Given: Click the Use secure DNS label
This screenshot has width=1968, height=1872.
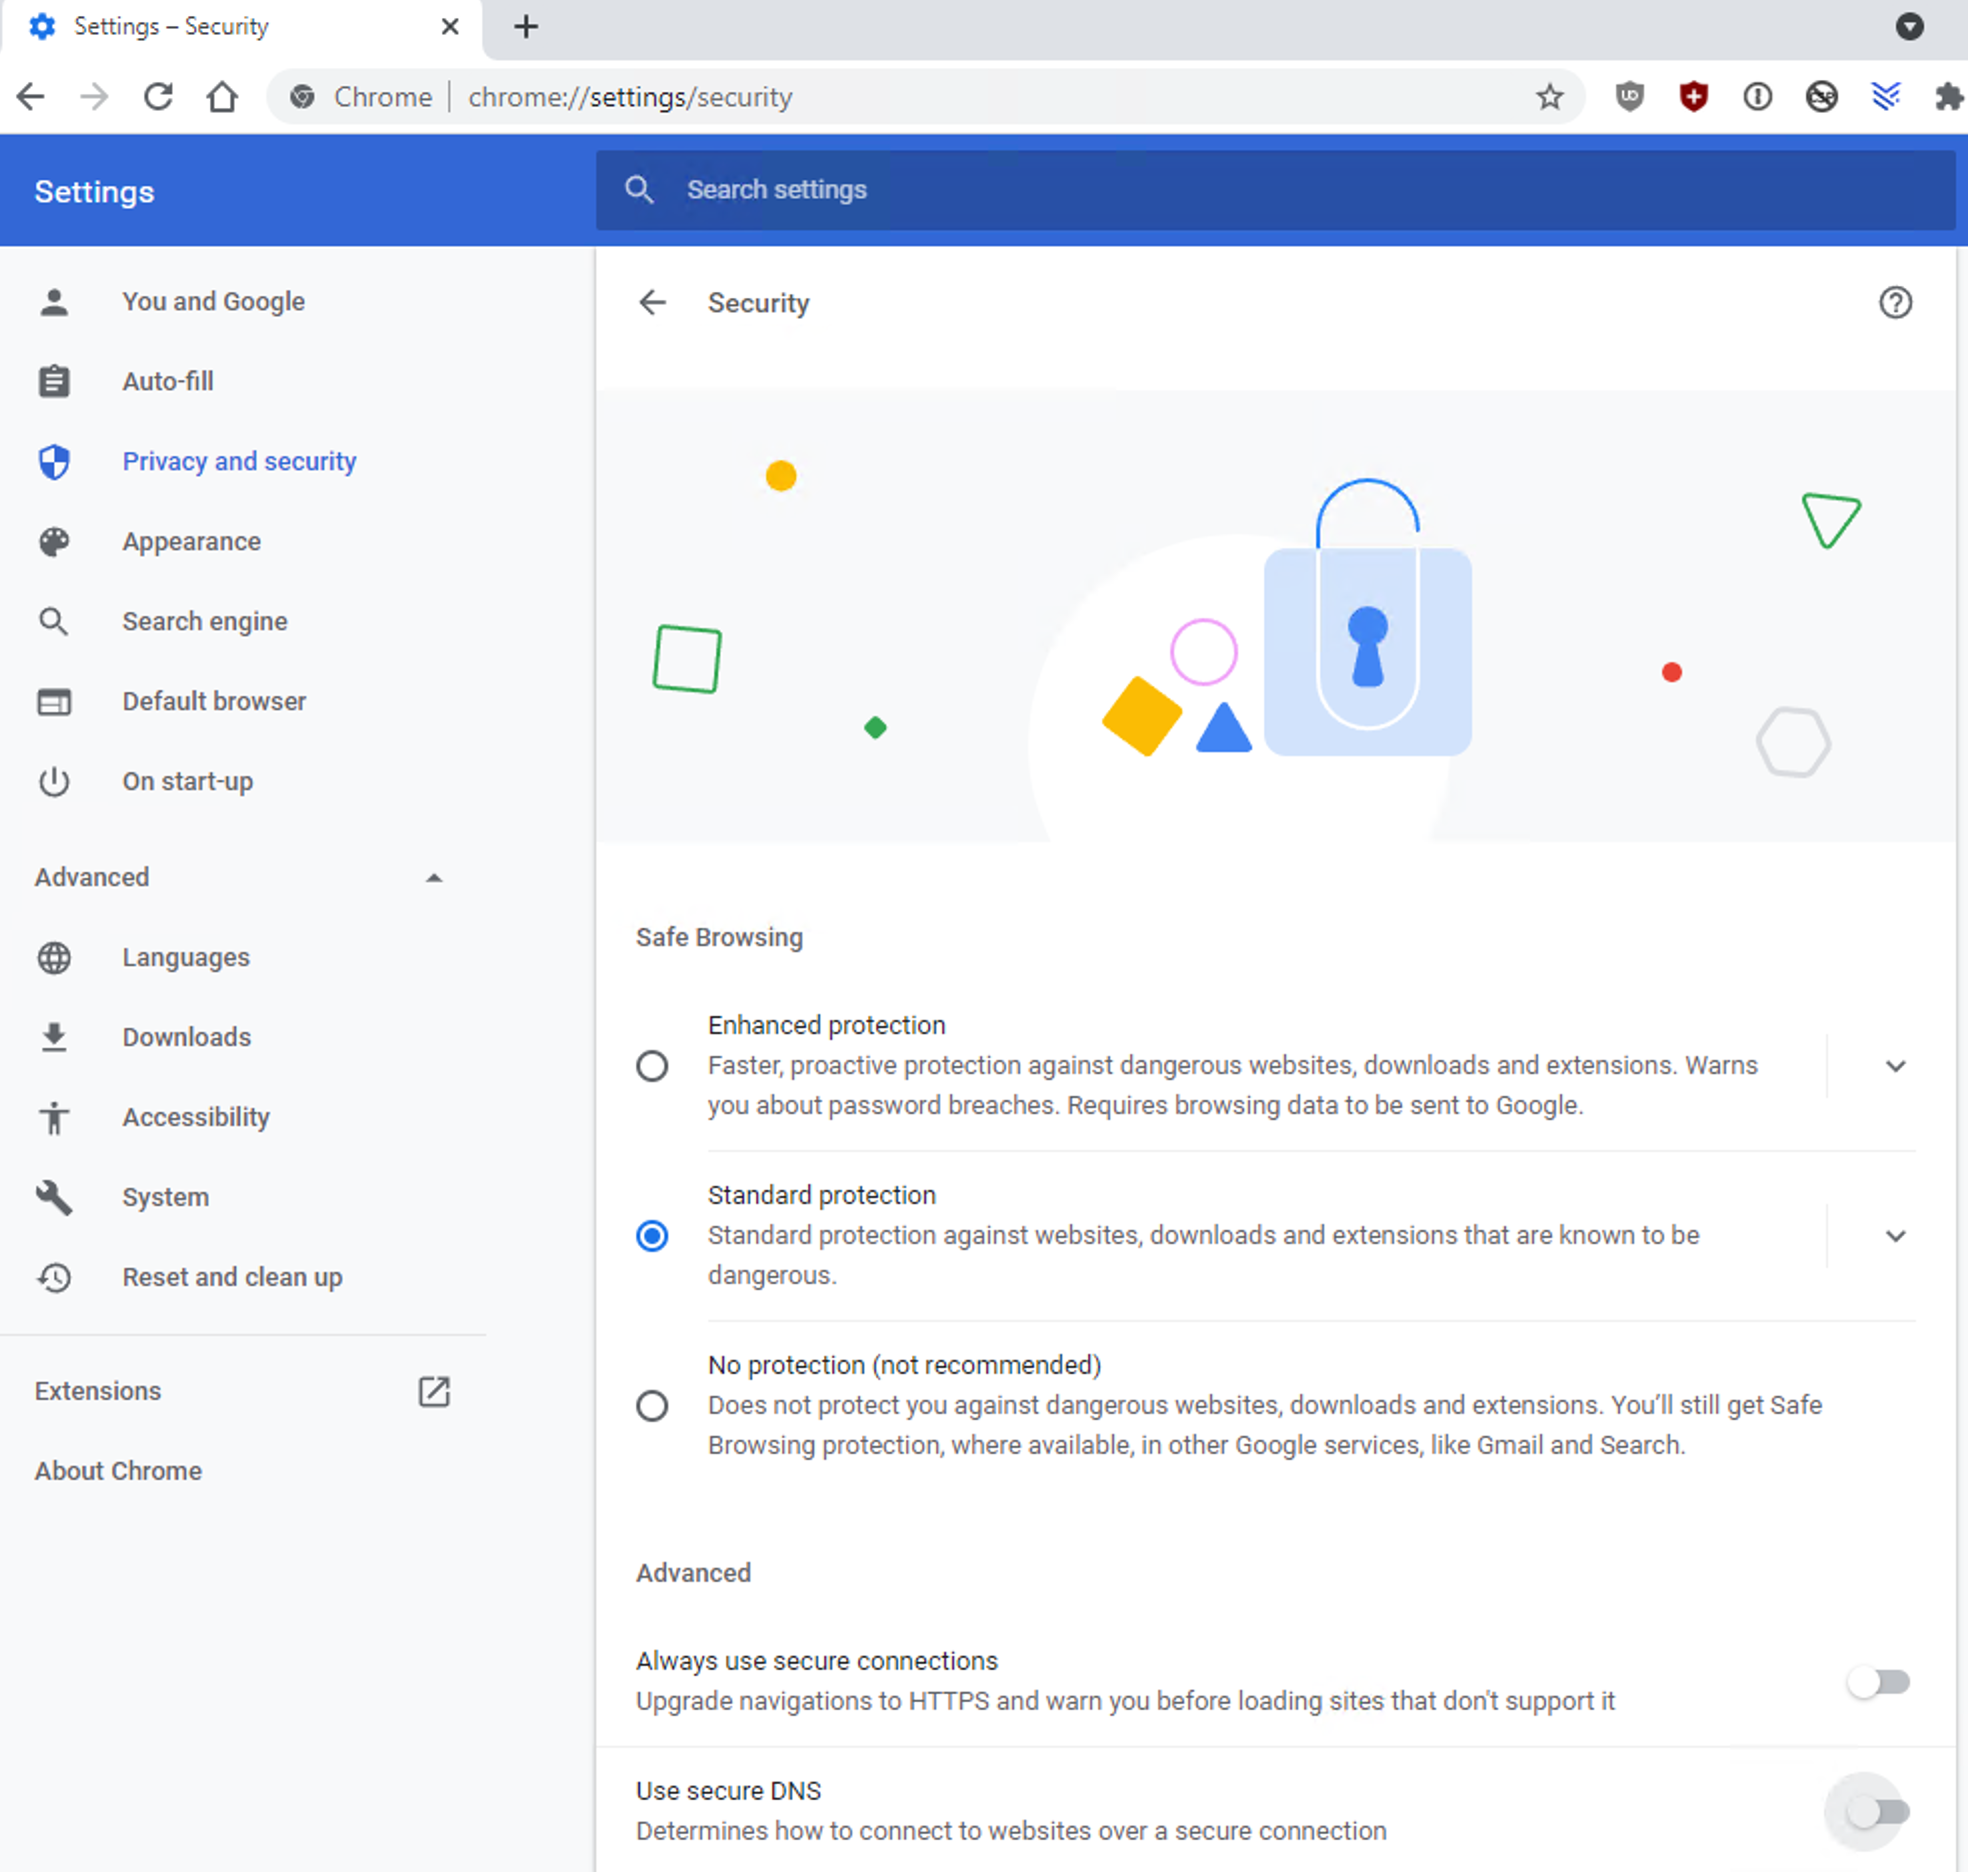Looking at the screenshot, I should point(728,1790).
